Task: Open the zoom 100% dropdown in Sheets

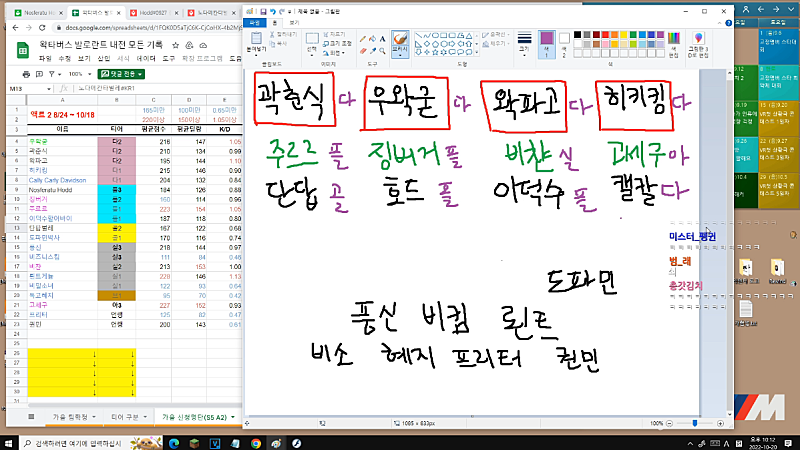Action: pos(78,74)
